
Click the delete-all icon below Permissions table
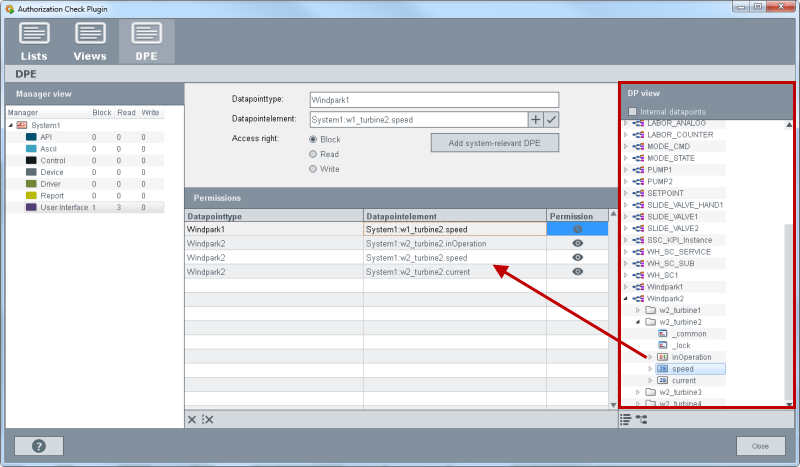(x=207, y=419)
